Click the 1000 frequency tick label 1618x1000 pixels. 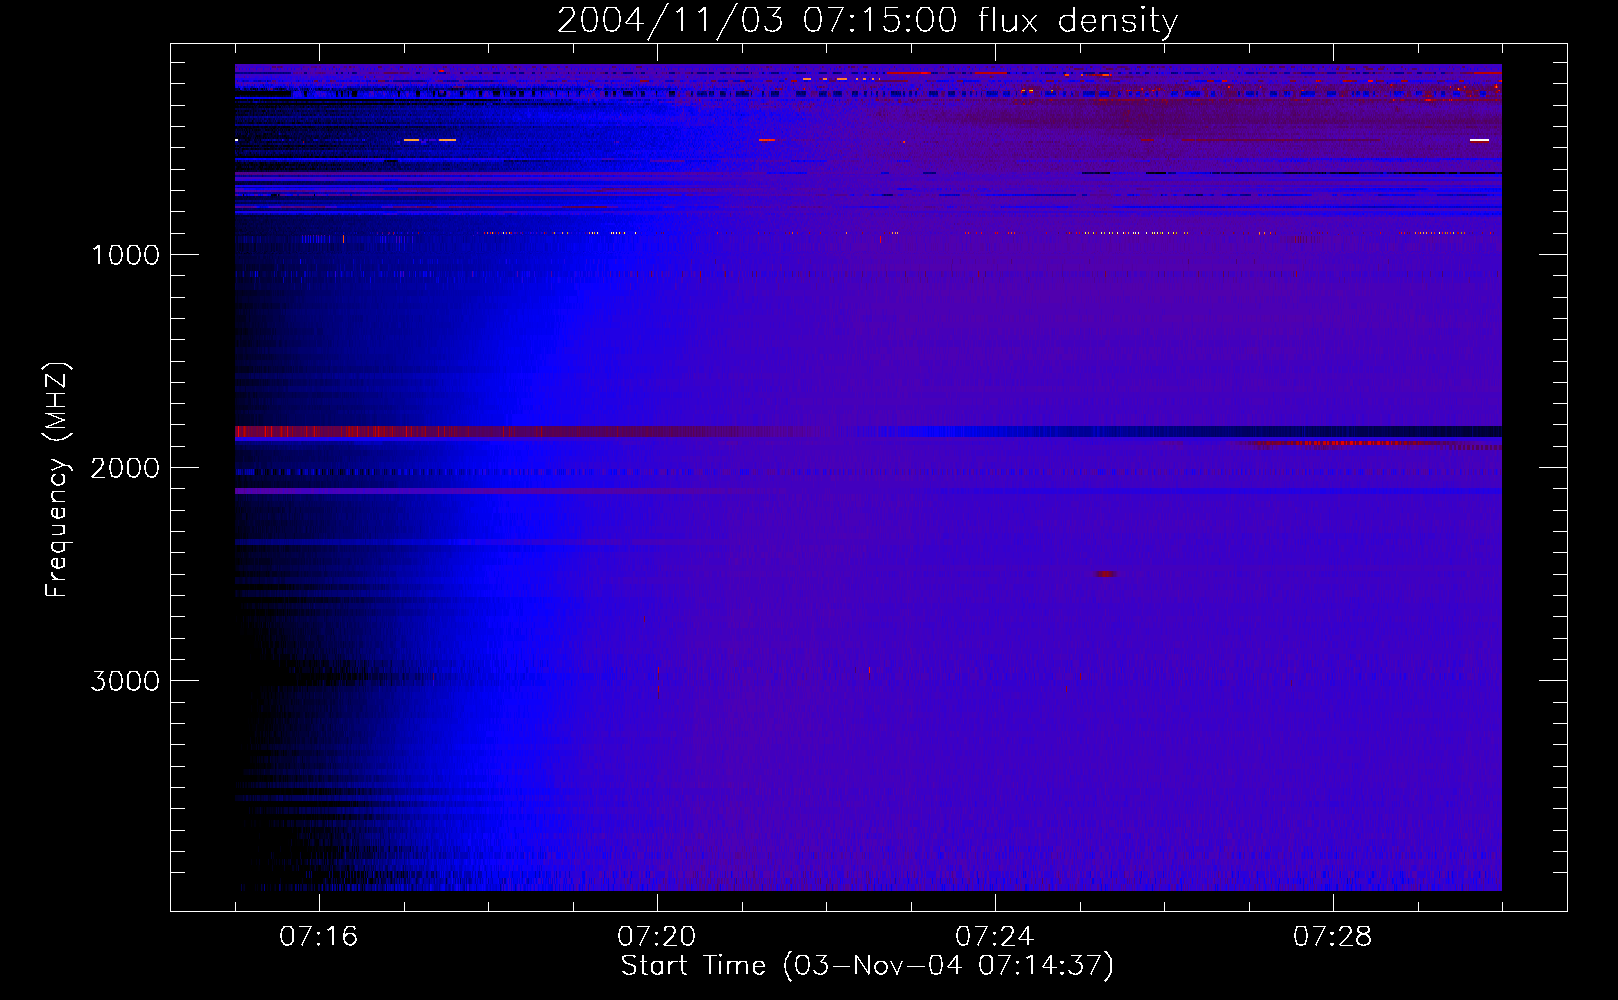pyautogui.click(x=125, y=255)
